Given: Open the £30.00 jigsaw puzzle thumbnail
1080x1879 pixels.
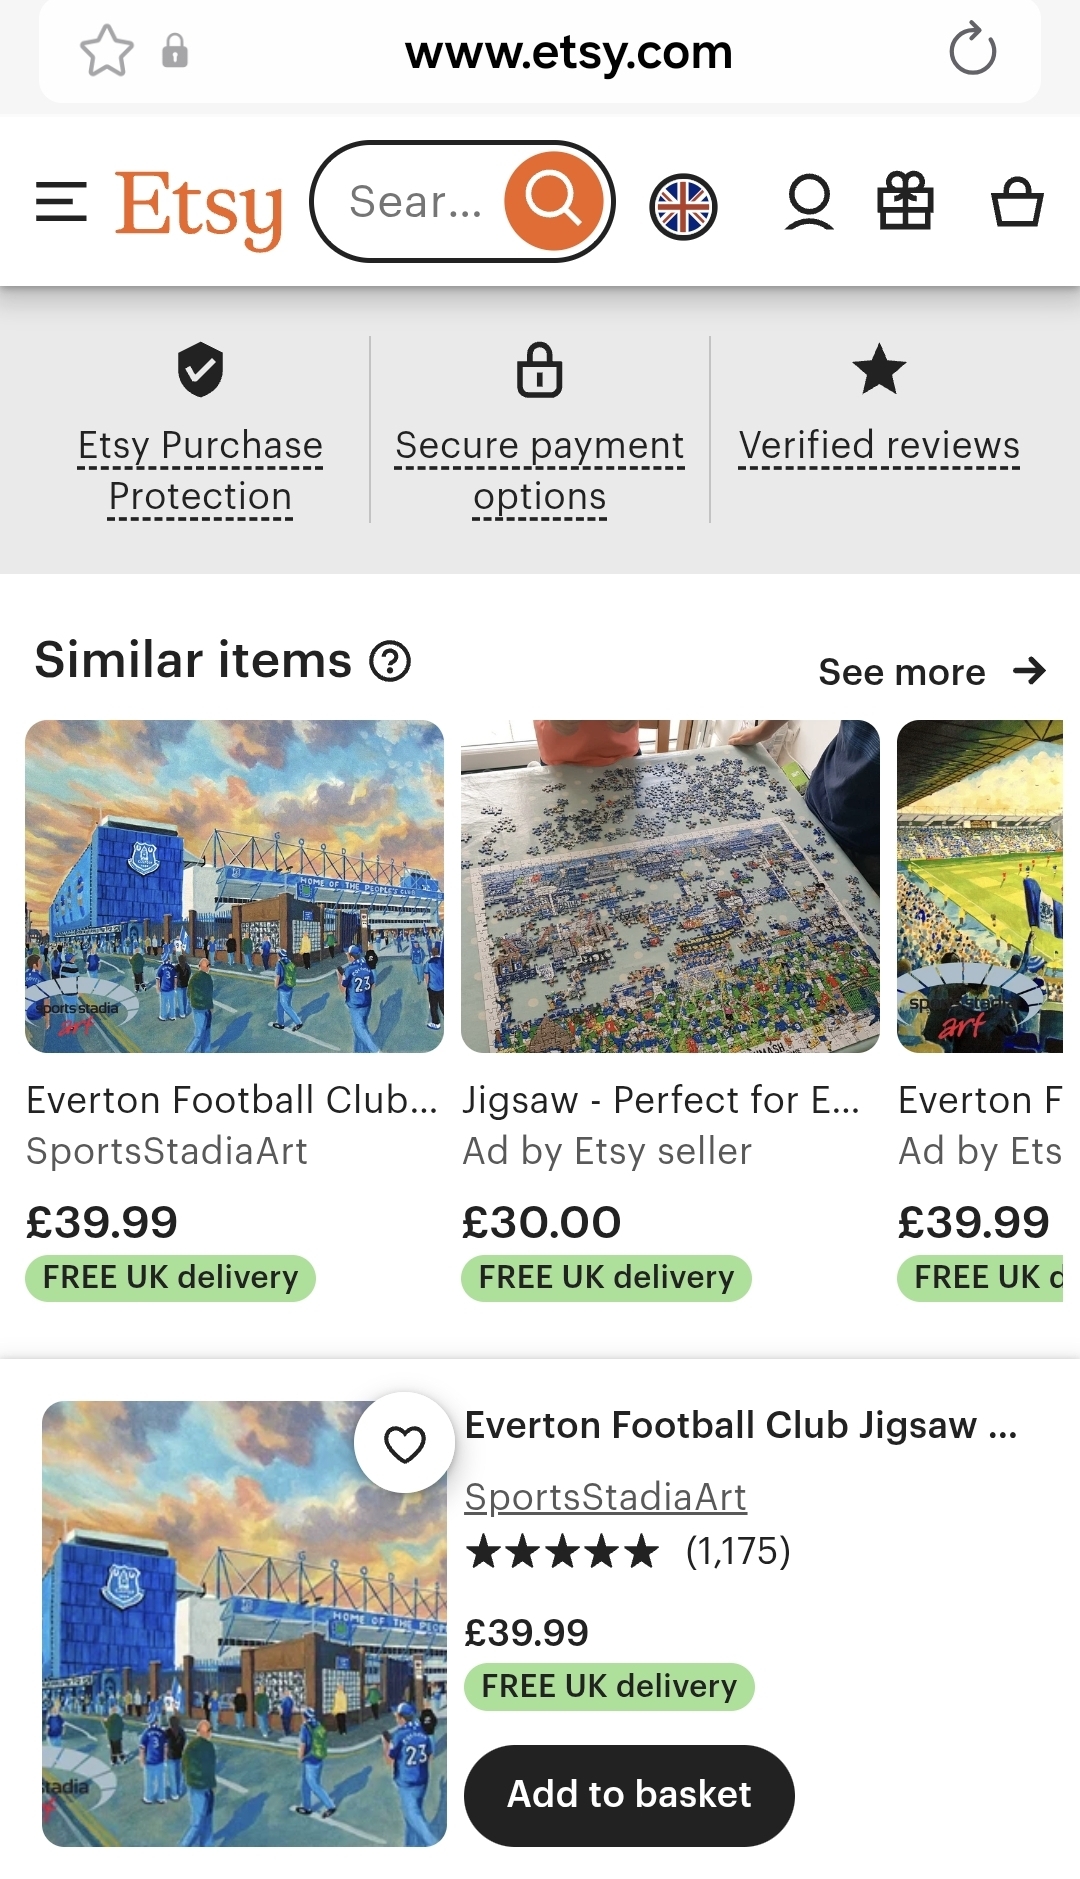Looking at the screenshot, I should pyautogui.click(x=670, y=886).
